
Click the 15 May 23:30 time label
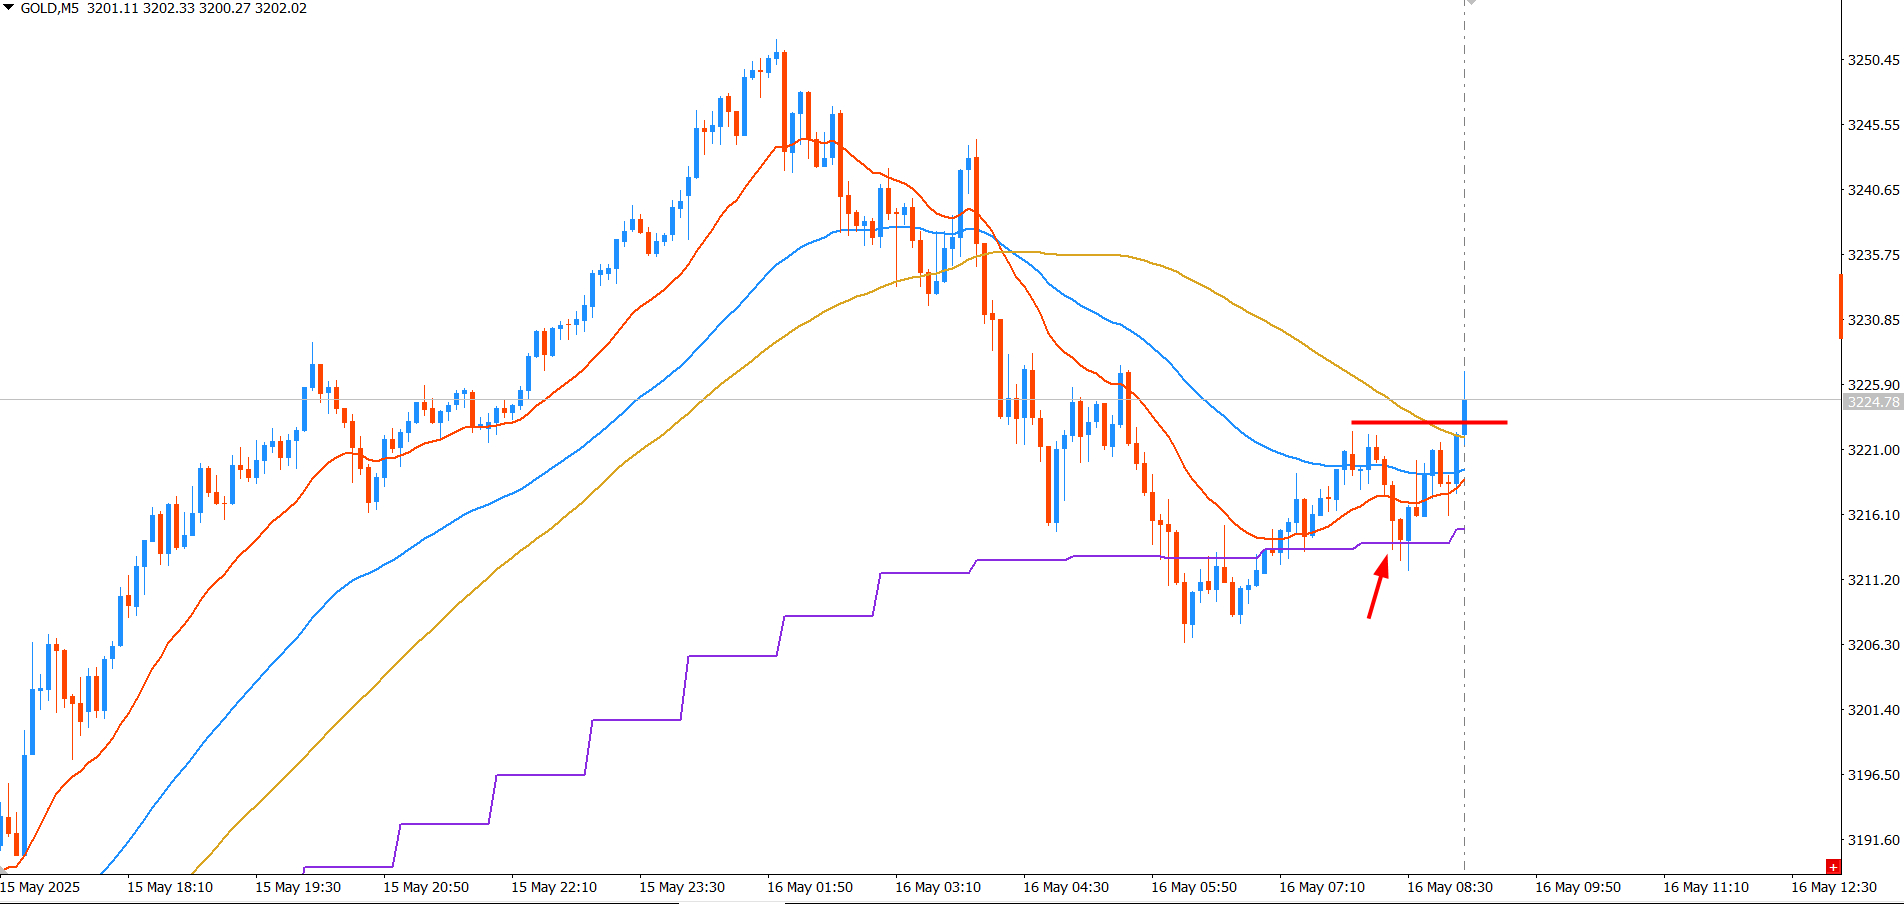(682, 887)
